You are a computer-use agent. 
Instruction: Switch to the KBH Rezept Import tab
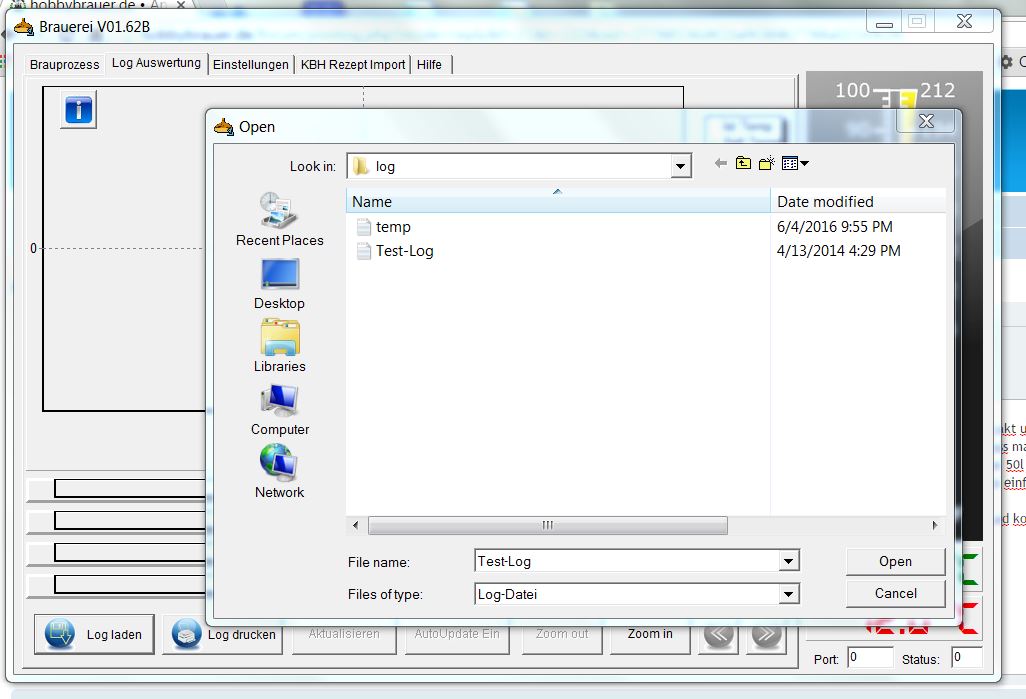click(x=353, y=65)
